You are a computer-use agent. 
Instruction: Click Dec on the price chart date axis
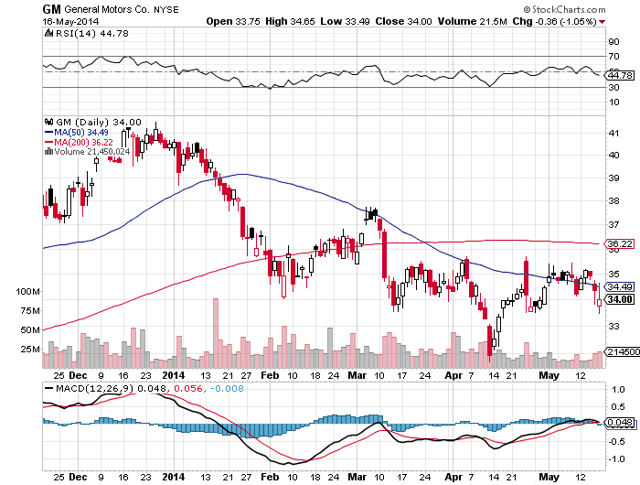coord(78,376)
